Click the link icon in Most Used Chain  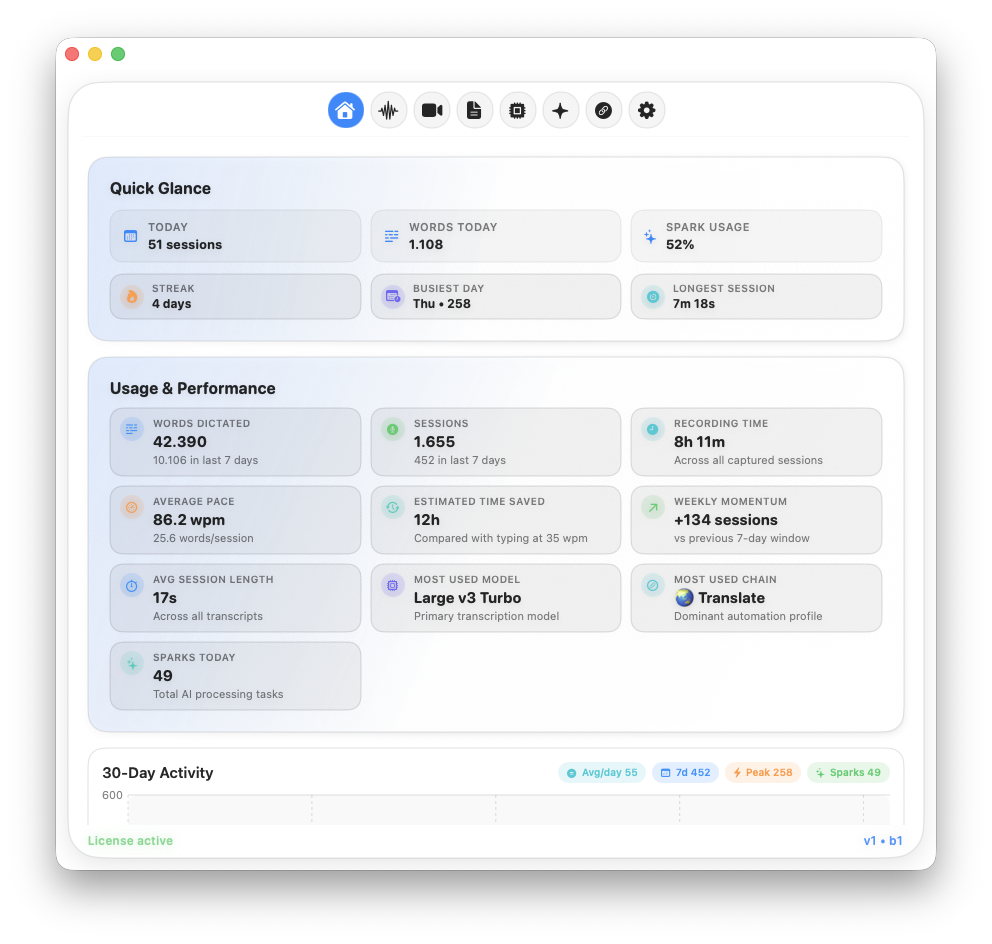pos(652,585)
